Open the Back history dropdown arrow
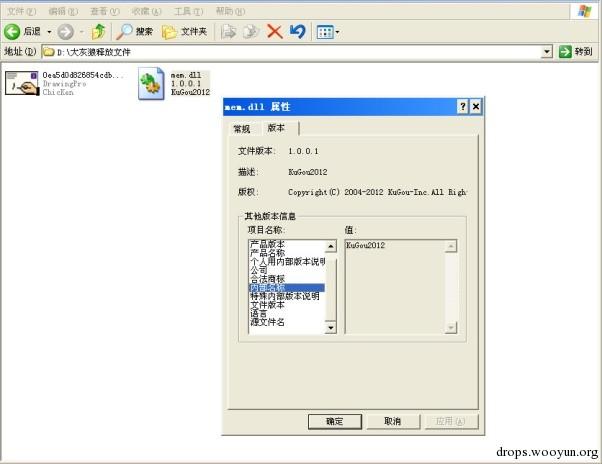 (x=49, y=32)
